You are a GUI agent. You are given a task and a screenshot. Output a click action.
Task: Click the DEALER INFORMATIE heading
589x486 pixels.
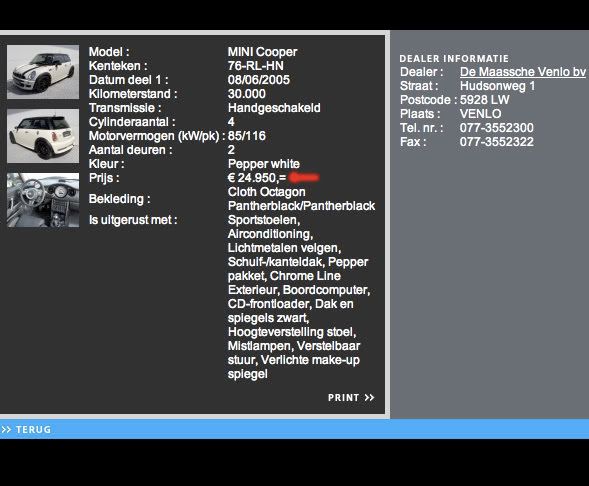pos(454,59)
